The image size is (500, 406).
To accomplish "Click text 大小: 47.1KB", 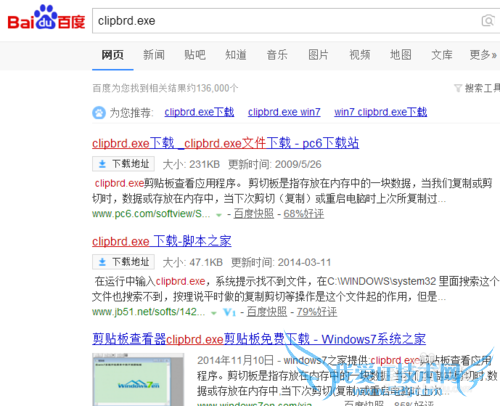I will pos(193,262).
